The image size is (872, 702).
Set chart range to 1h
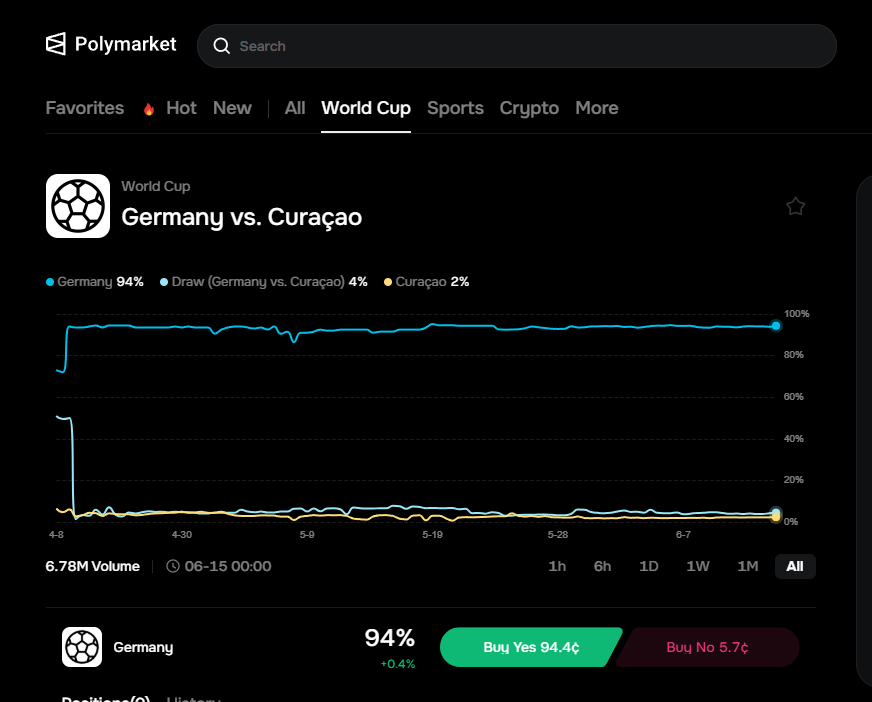(557, 566)
